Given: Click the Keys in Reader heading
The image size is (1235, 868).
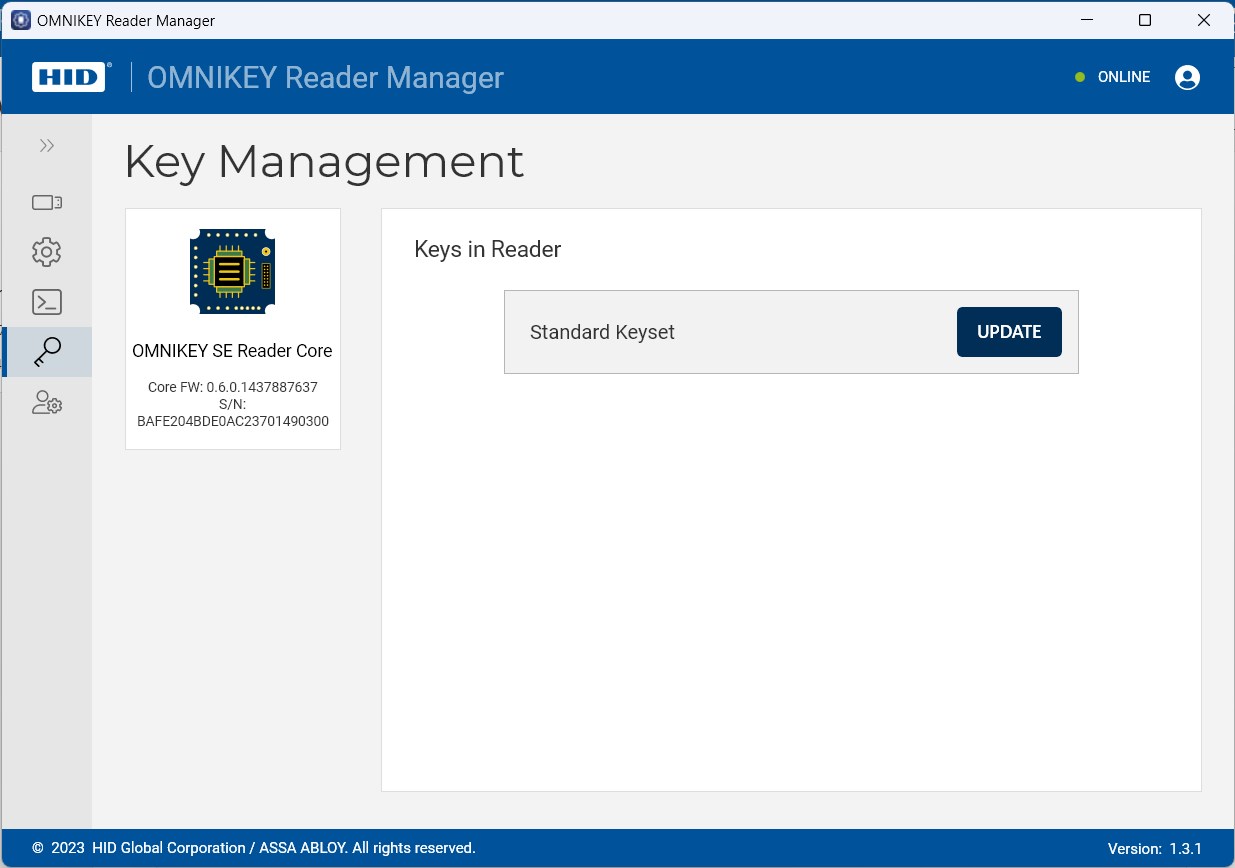Looking at the screenshot, I should click(x=488, y=249).
